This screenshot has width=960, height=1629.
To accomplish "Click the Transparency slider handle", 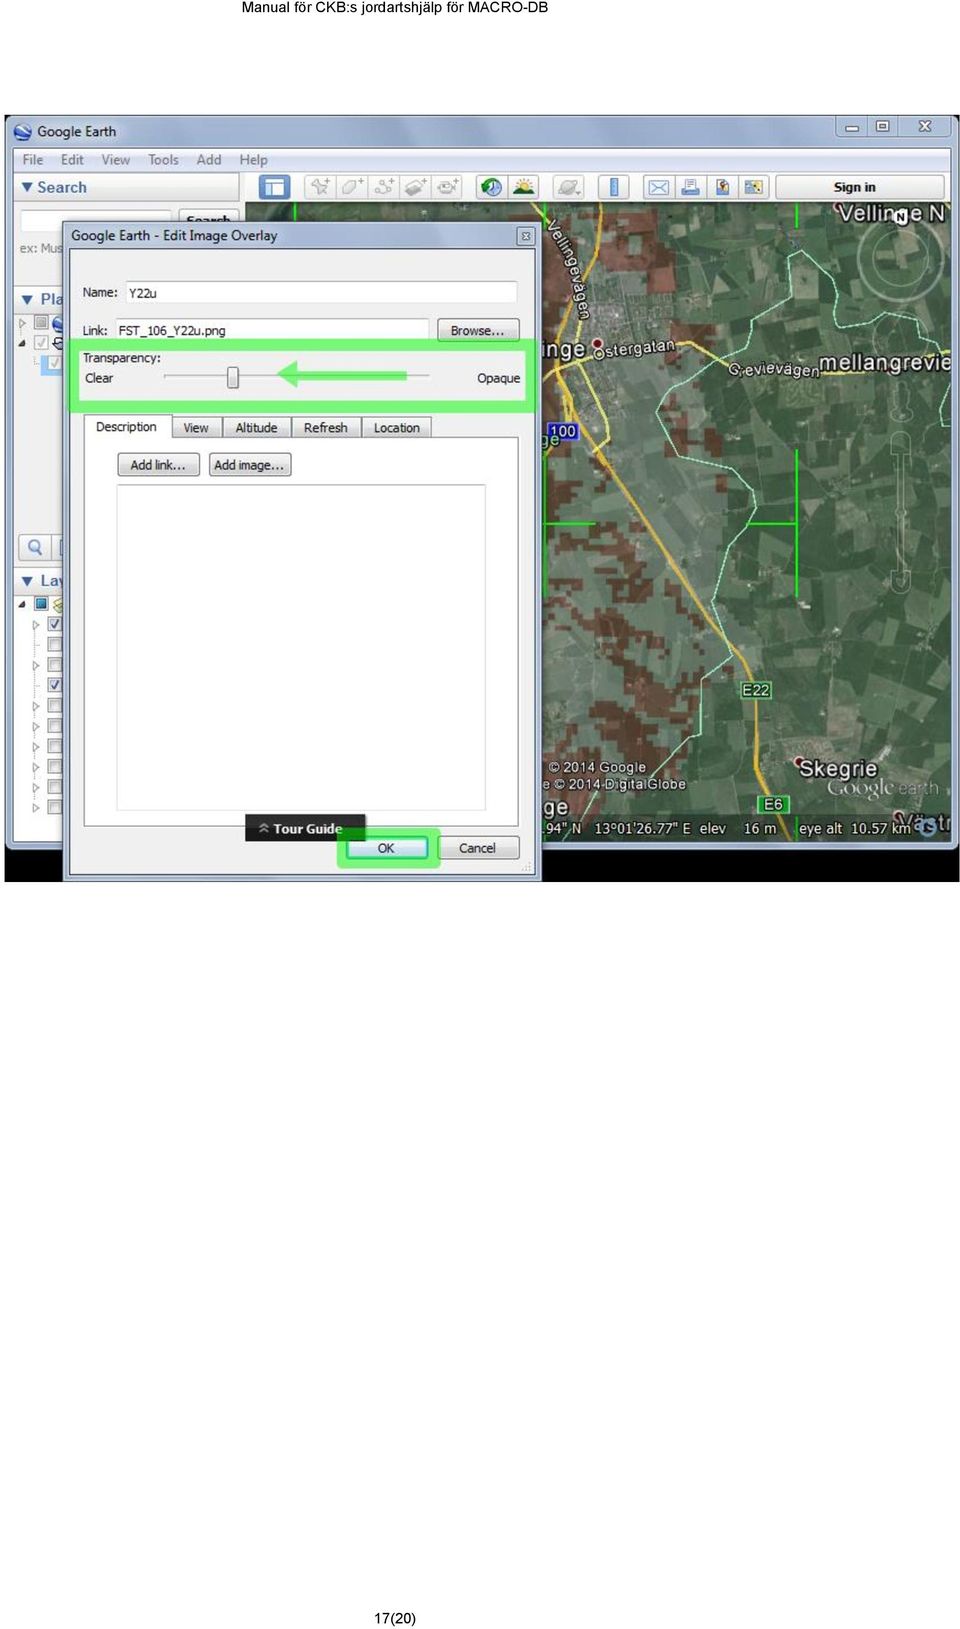I will click(x=233, y=377).
